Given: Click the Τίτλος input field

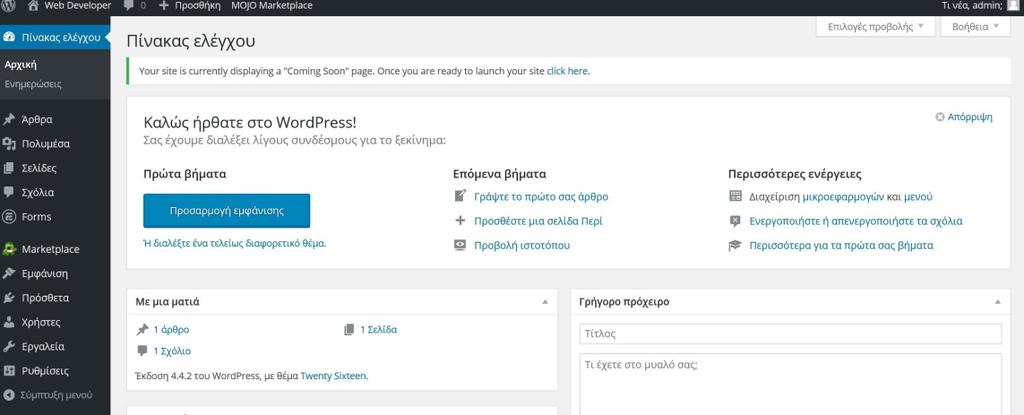Looking at the screenshot, I should coord(790,333).
